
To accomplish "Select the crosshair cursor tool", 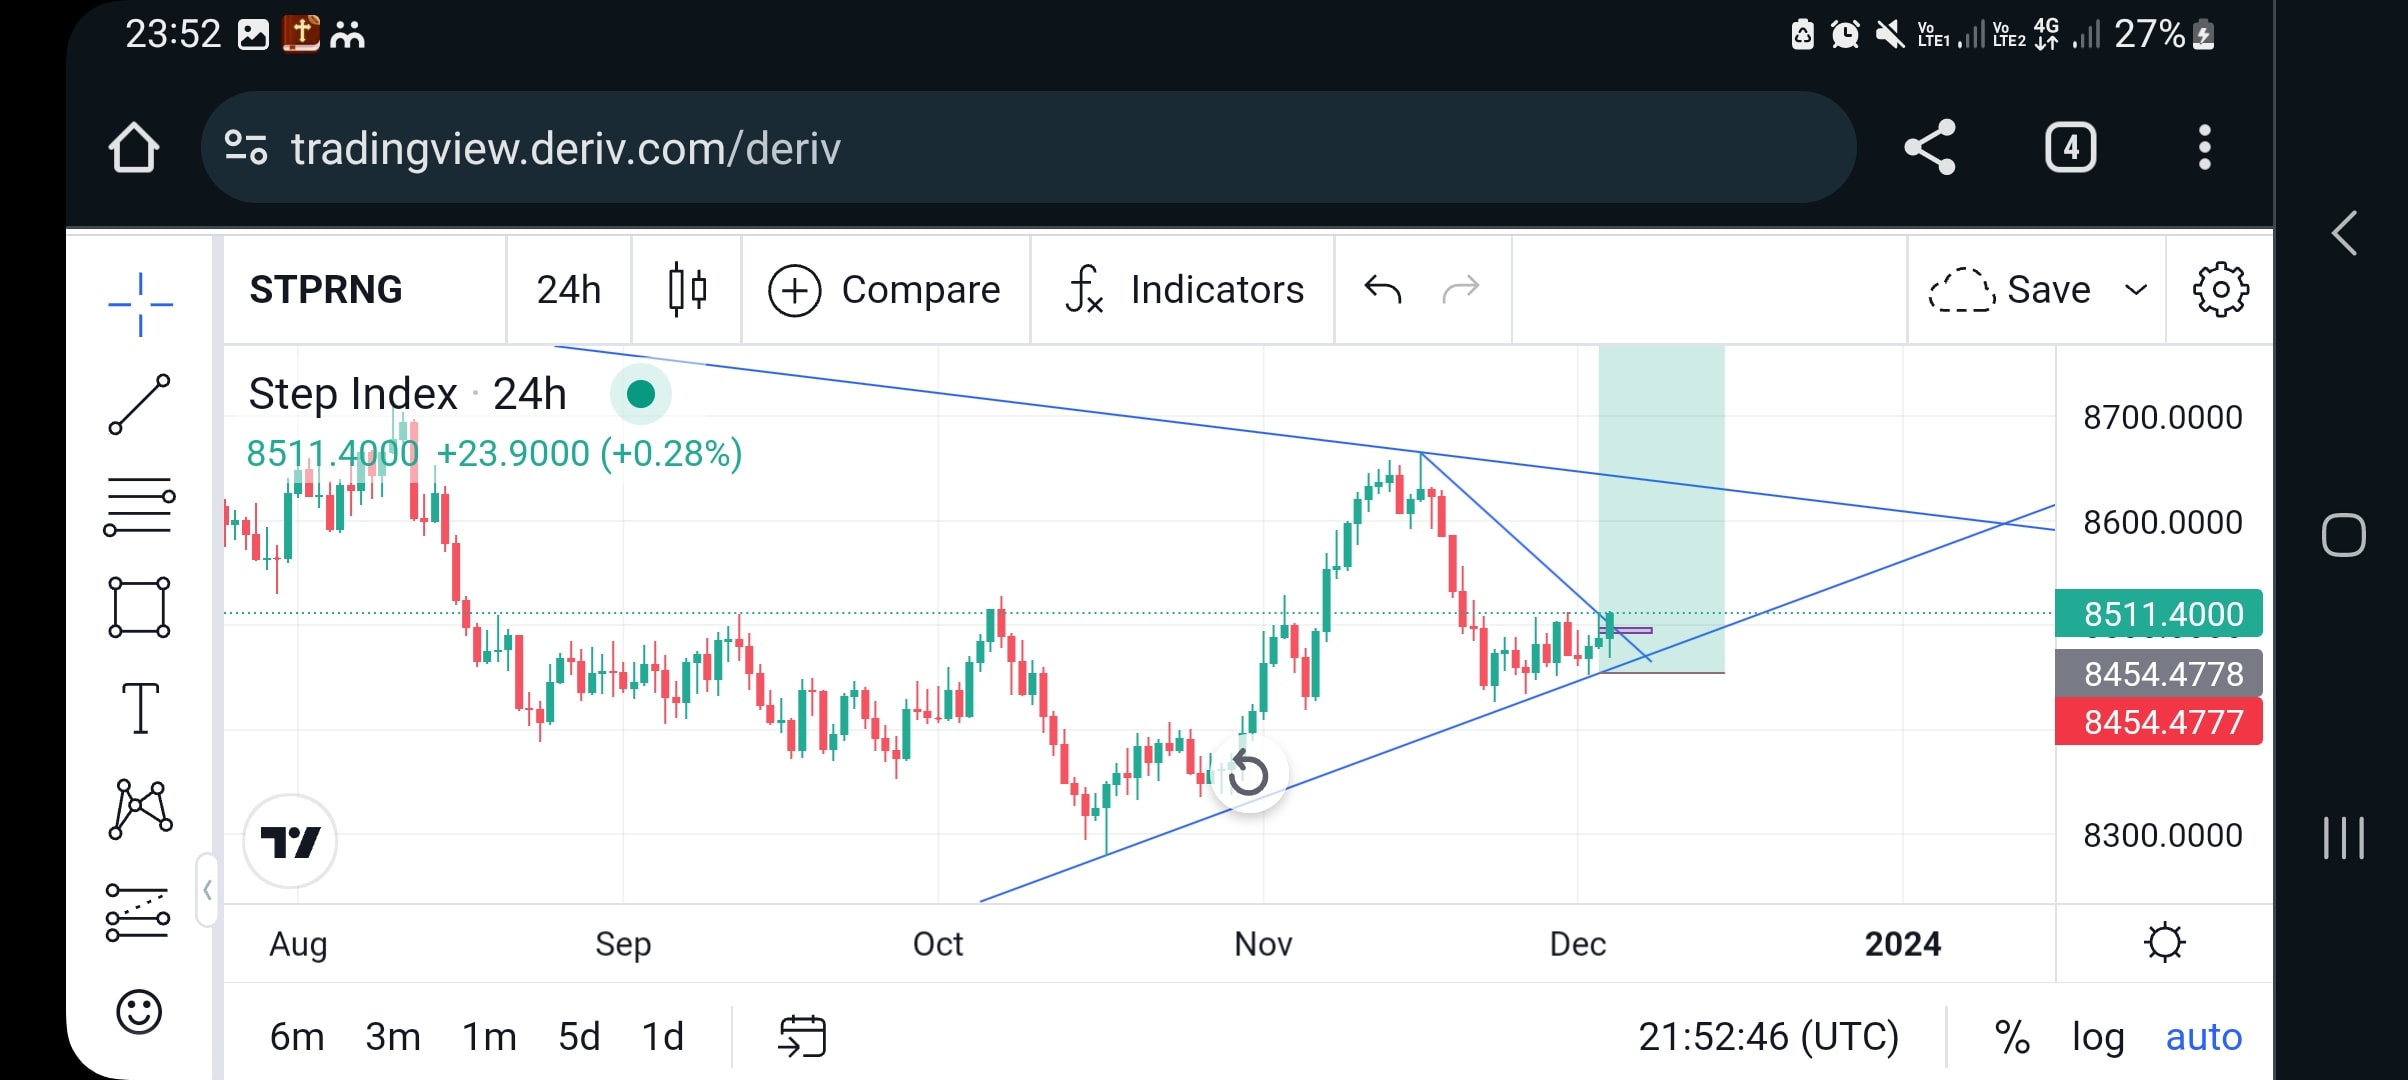I will (140, 304).
